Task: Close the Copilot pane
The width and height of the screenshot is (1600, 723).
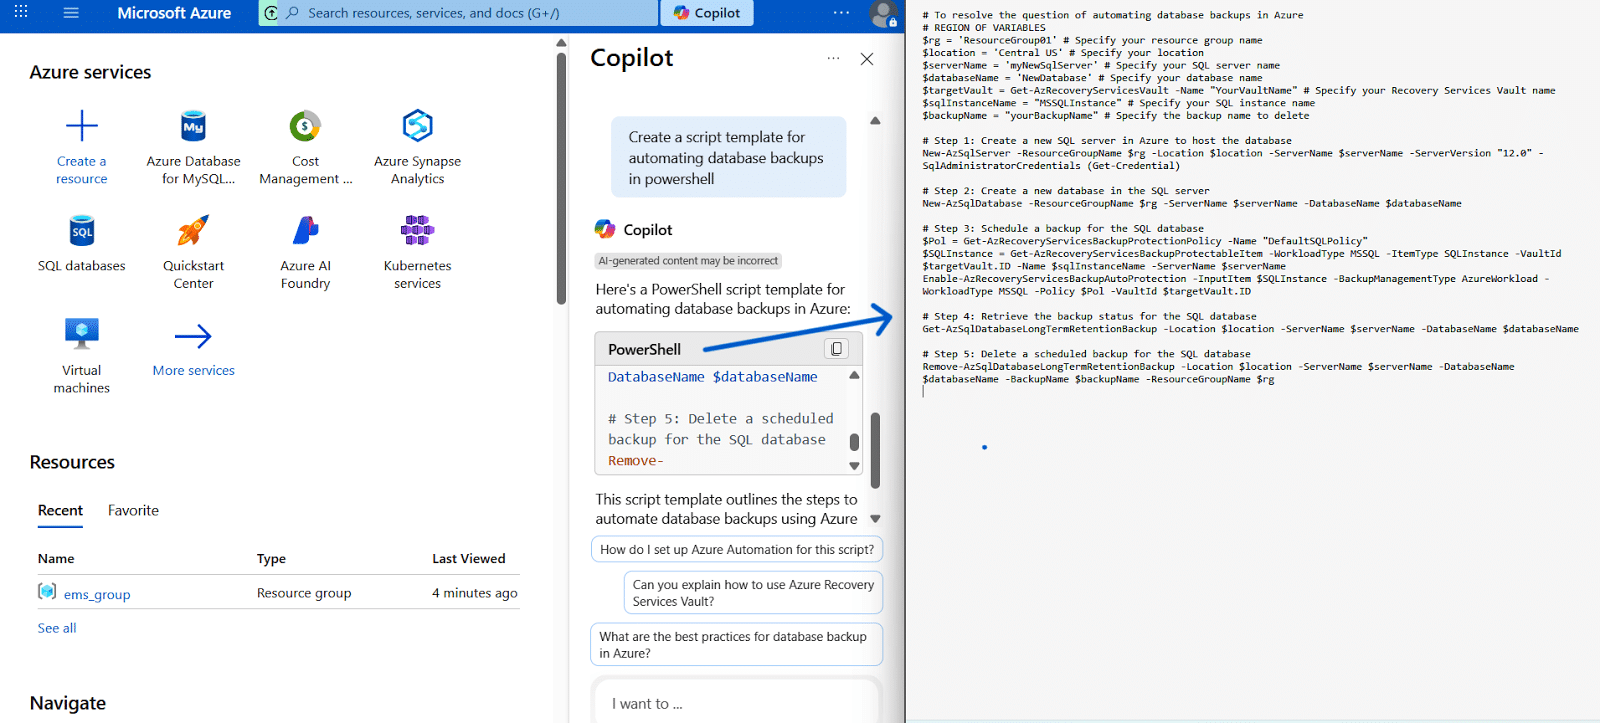Action: point(867,59)
